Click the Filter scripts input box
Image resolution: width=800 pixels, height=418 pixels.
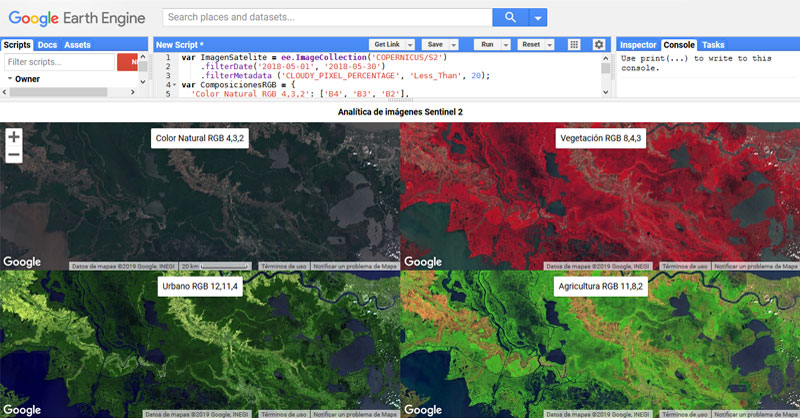pos(59,62)
